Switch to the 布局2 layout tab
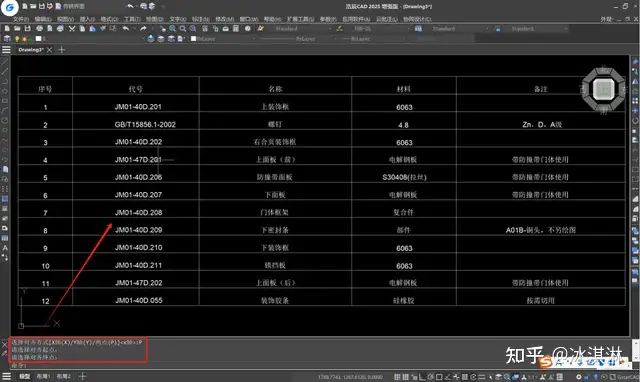The height and width of the screenshot is (382, 640). [x=63, y=376]
